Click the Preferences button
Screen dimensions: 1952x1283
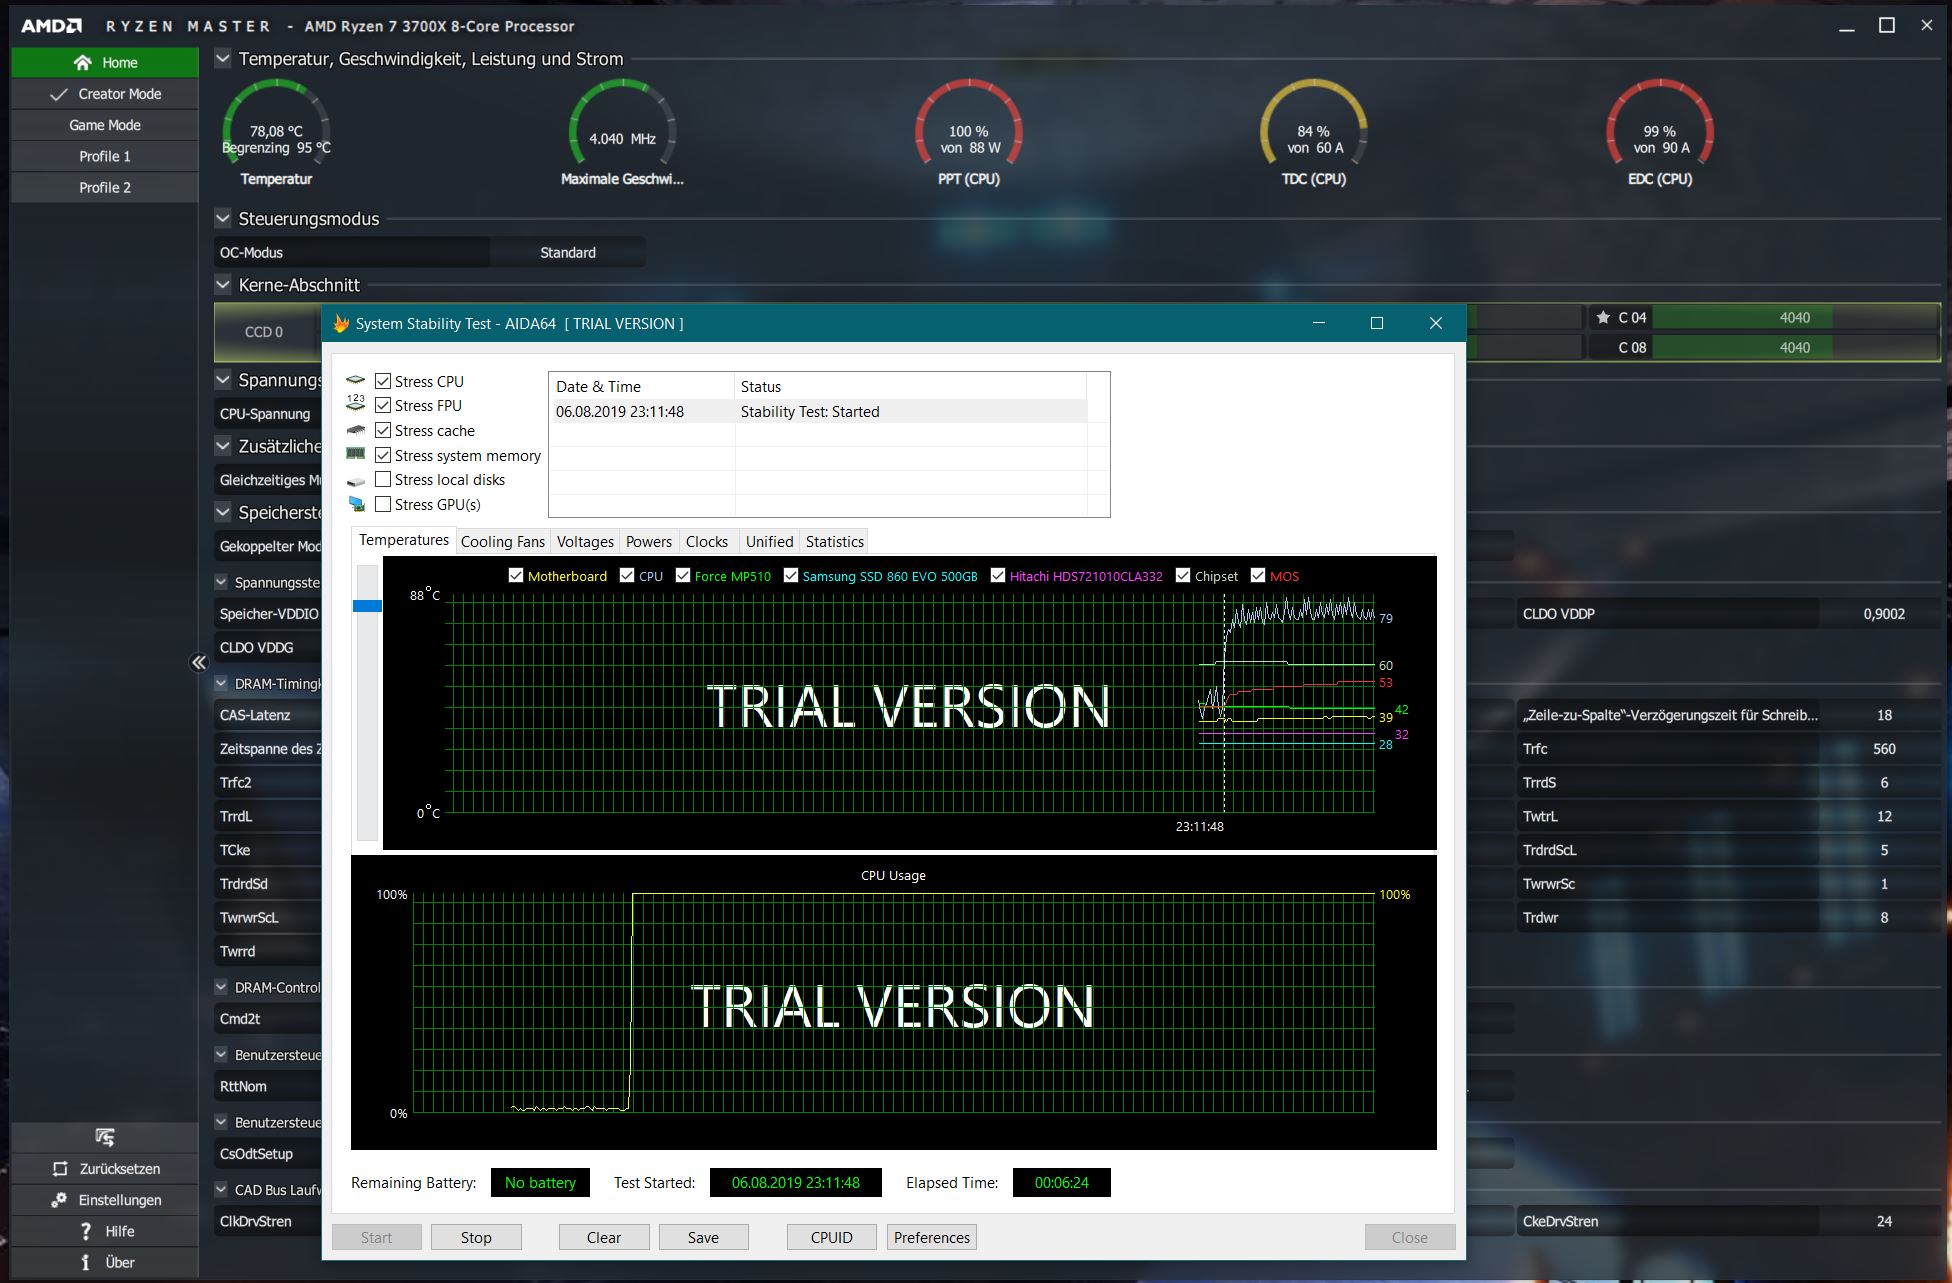[931, 1237]
